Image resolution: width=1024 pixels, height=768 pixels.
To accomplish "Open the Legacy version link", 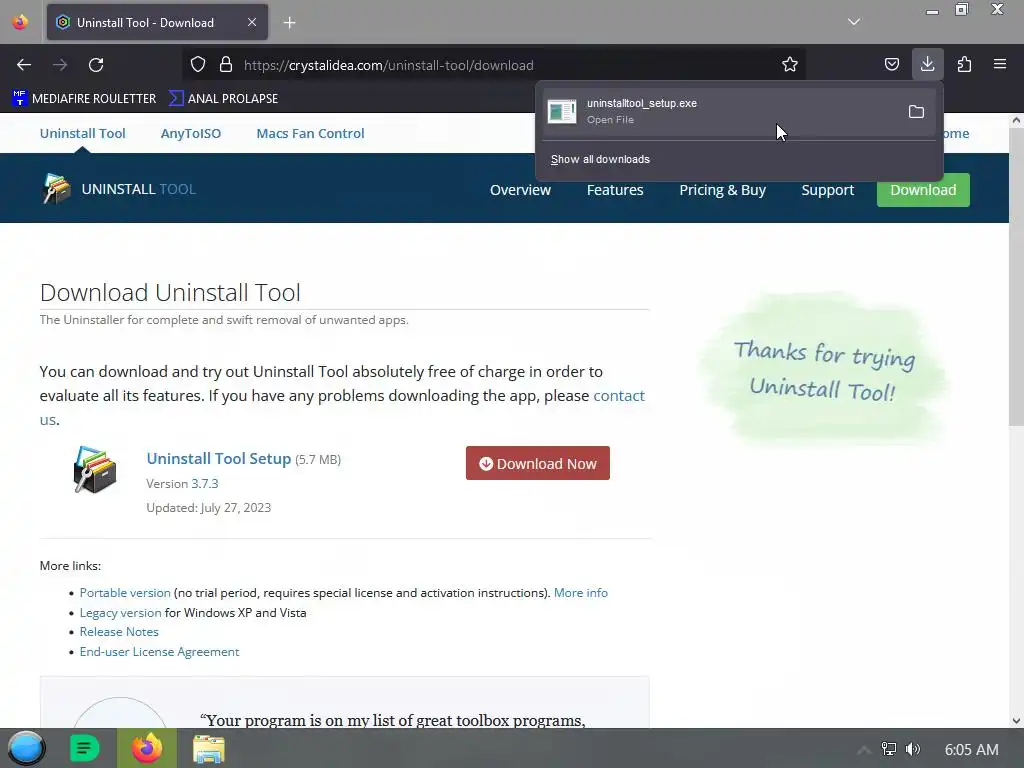I will click(120, 613).
